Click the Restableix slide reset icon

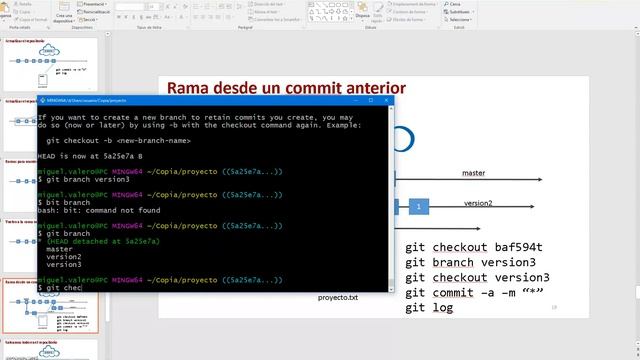81,12
